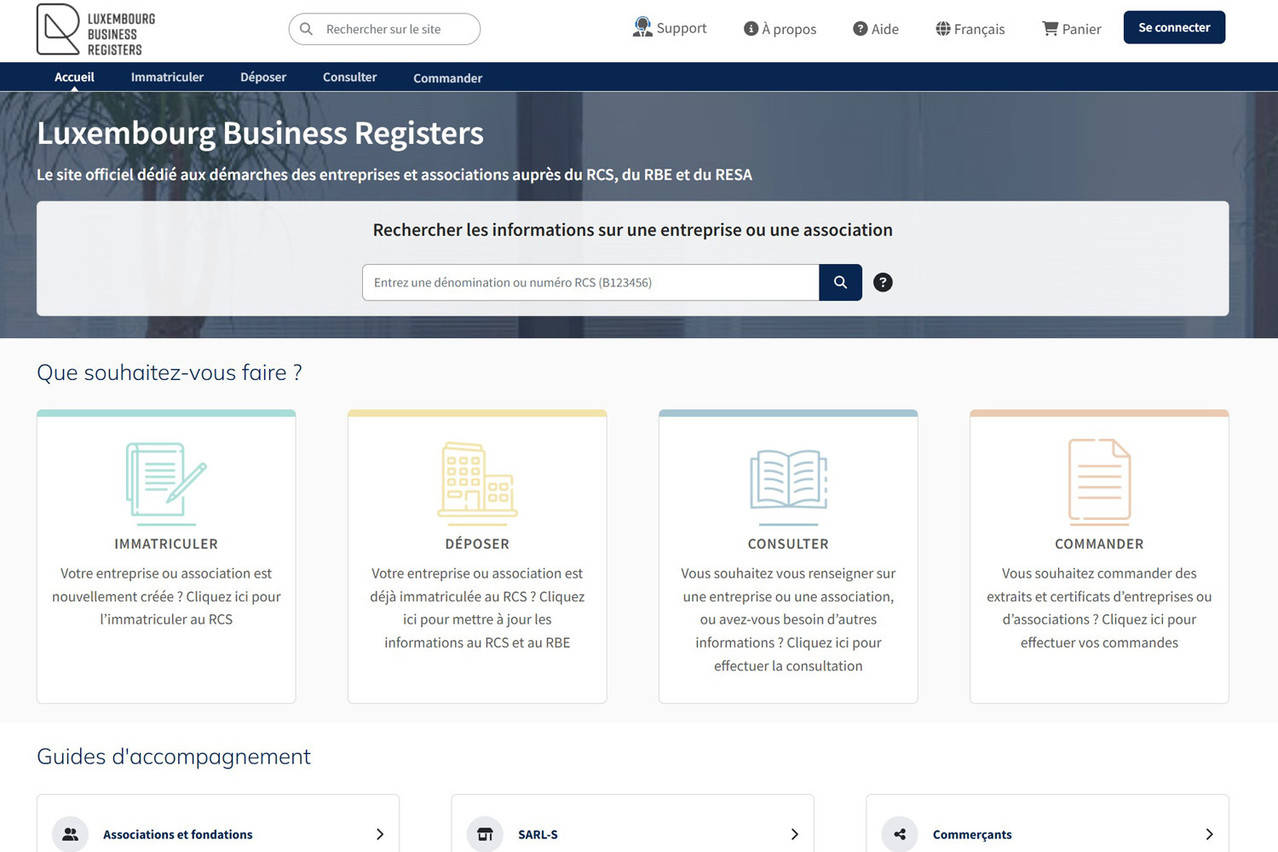The image size is (1278, 852).
Task: Open the Français language selector
Action: coord(969,28)
